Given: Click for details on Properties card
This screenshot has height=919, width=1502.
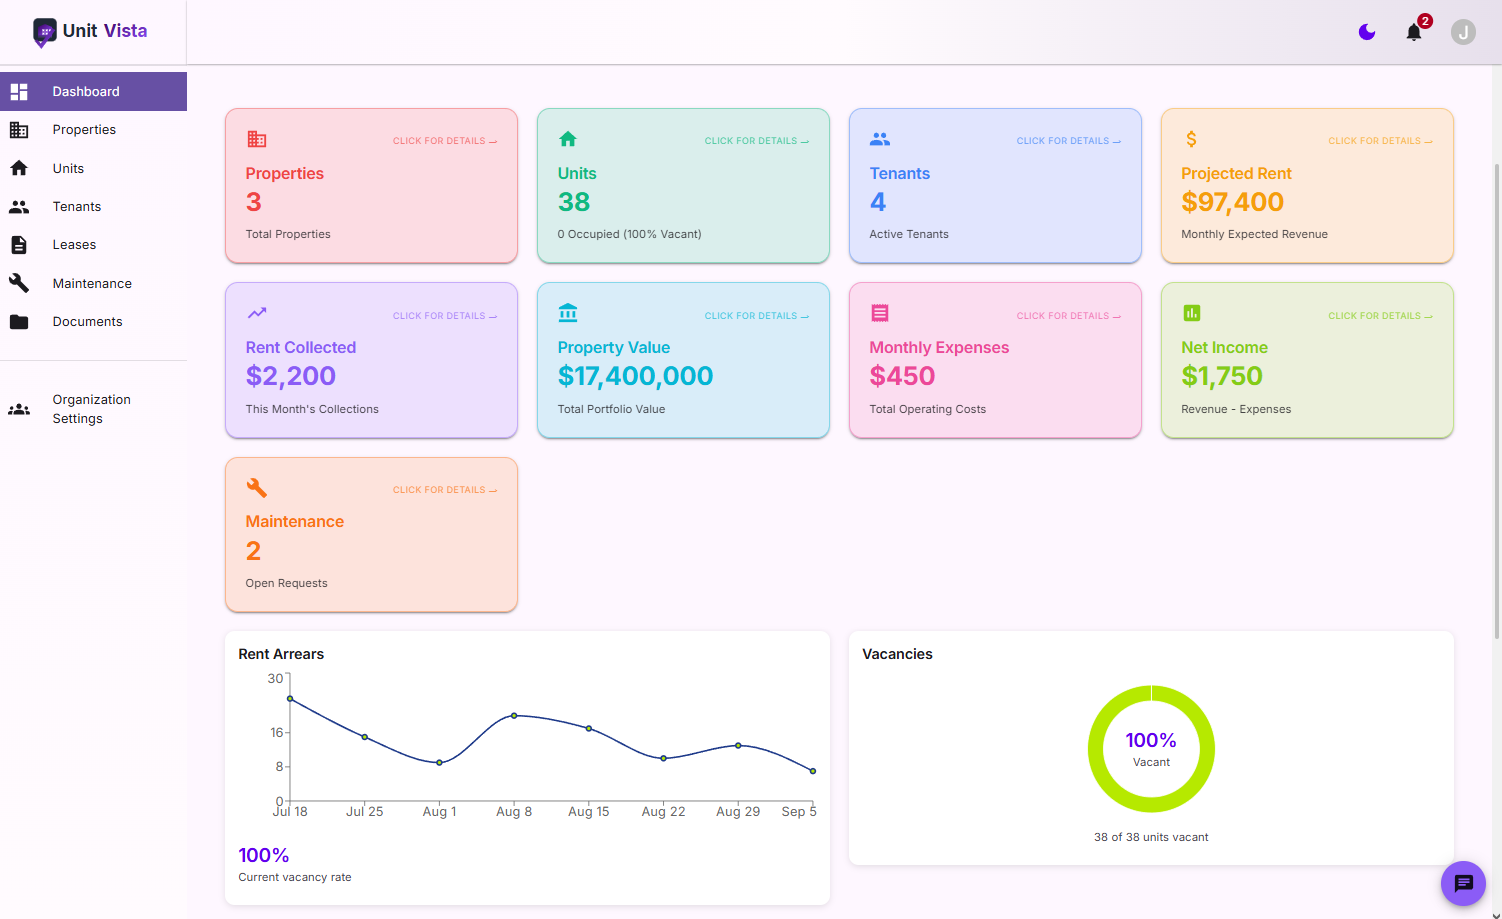Looking at the screenshot, I should 445,141.
